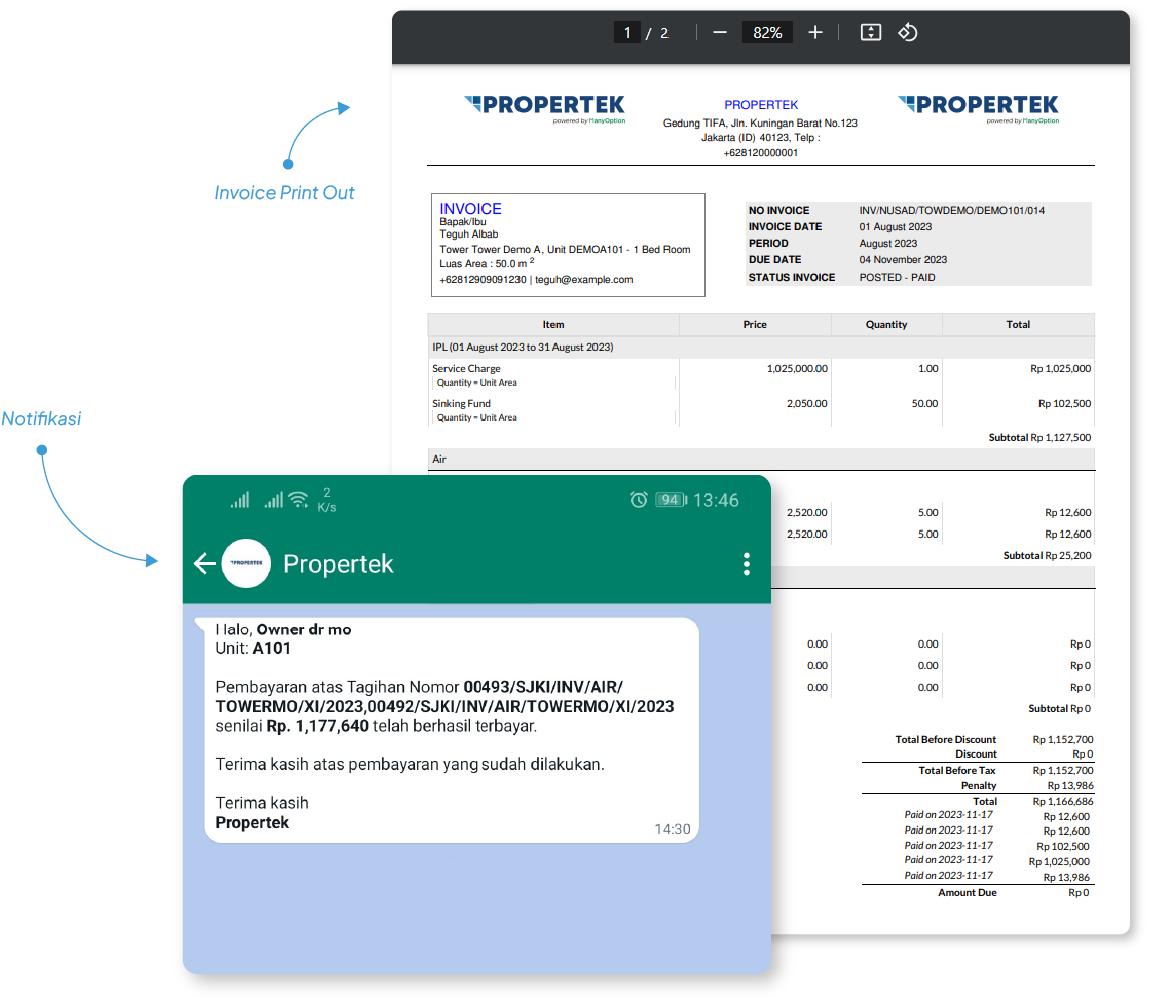Click the right PROPERTEK logo on the invoice
Image resolution: width=1150 pixels, height=1006 pixels.
(x=981, y=104)
